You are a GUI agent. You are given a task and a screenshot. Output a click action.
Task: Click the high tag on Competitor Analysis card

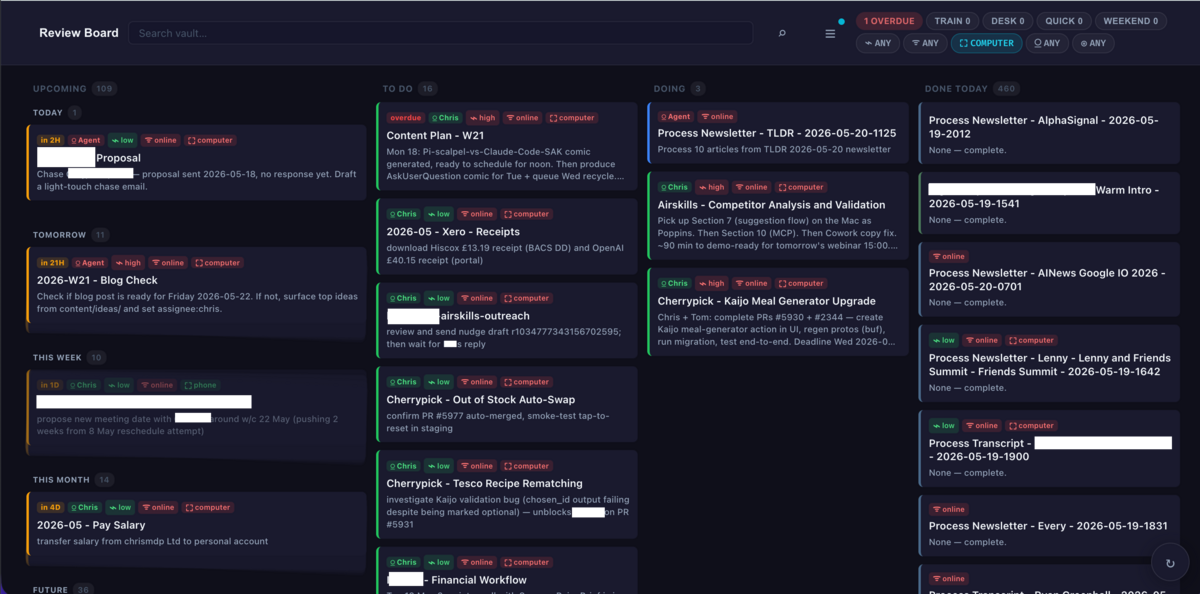pyautogui.click(x=712, y=187)
